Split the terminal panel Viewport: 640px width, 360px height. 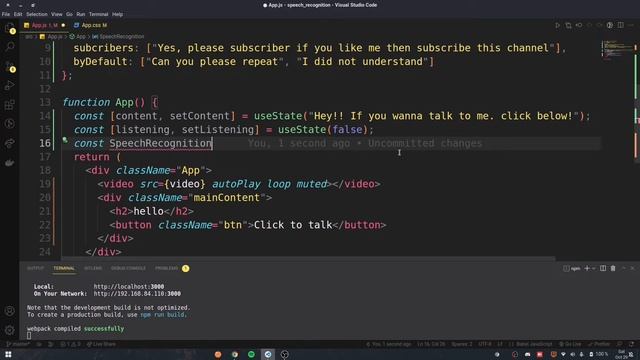click(x=603, y=268)
